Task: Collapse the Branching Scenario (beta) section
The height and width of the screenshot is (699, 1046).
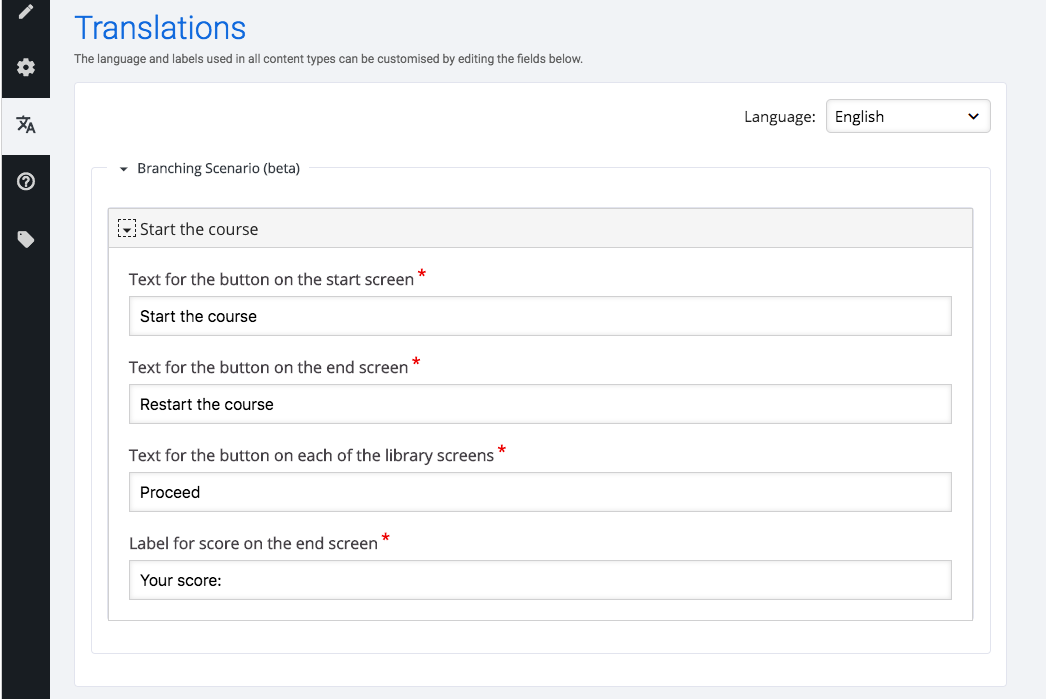Action: coord(123,169)
